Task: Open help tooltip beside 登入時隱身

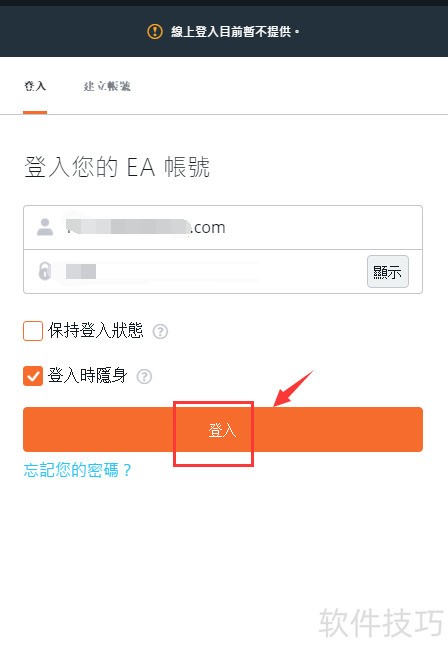Action: (x=144, y=377)
